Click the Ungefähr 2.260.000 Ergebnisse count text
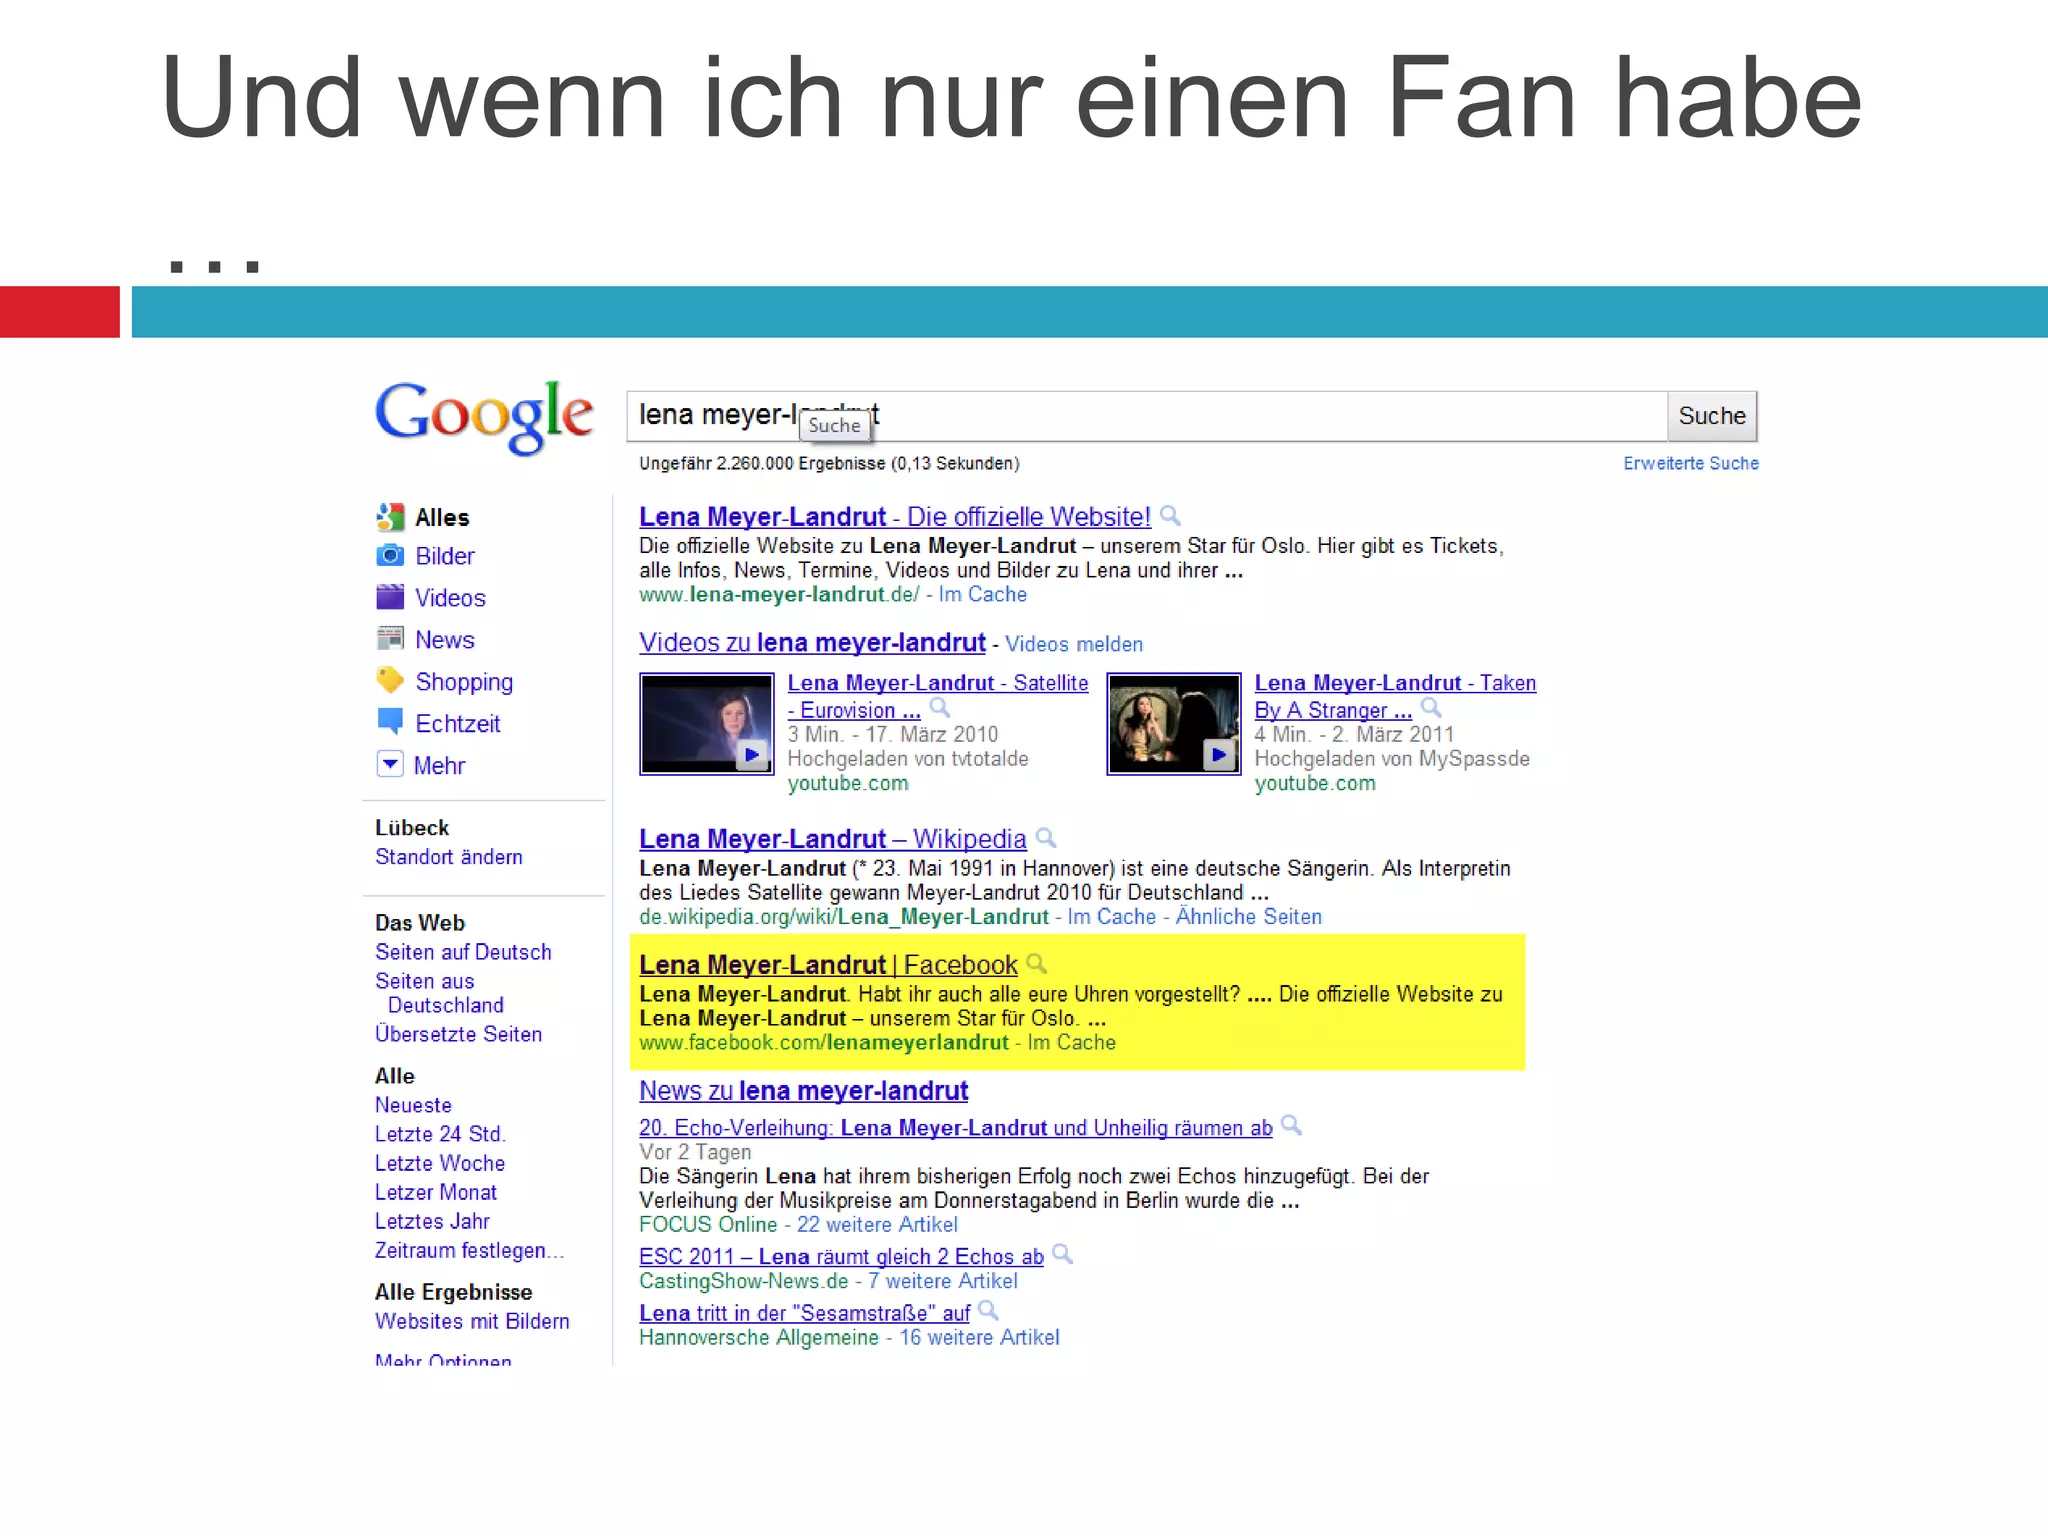The width and height of the screenshot is (2048, 1536). click(829, 463)
